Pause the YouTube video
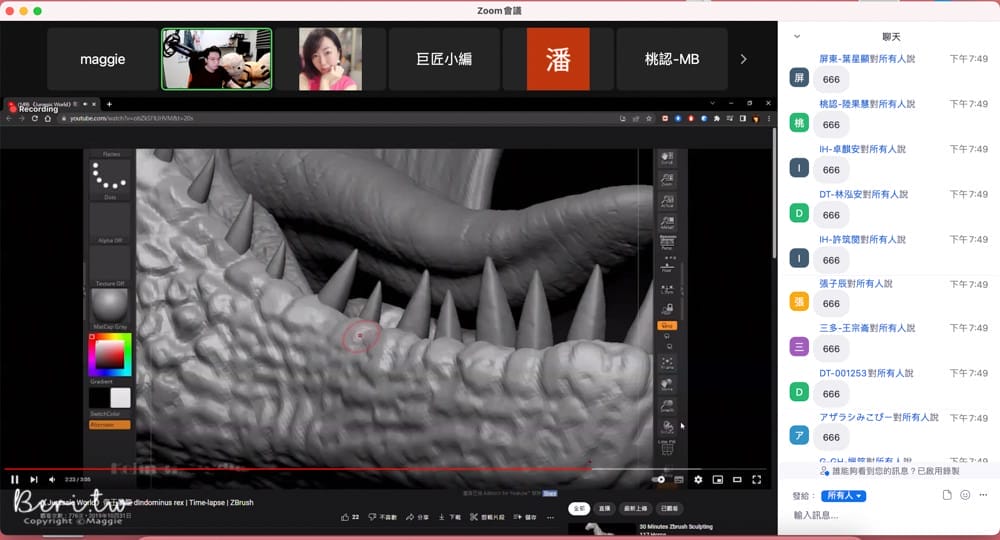 pos(15,479)
